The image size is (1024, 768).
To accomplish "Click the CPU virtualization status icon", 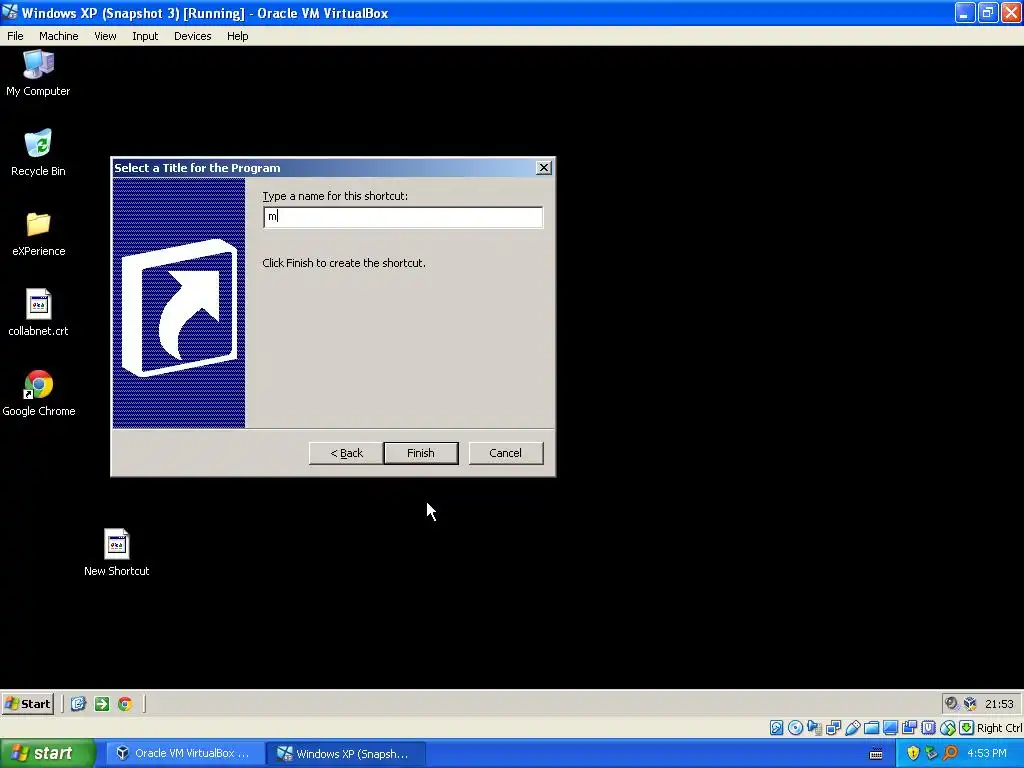I will tap(928, 728).
